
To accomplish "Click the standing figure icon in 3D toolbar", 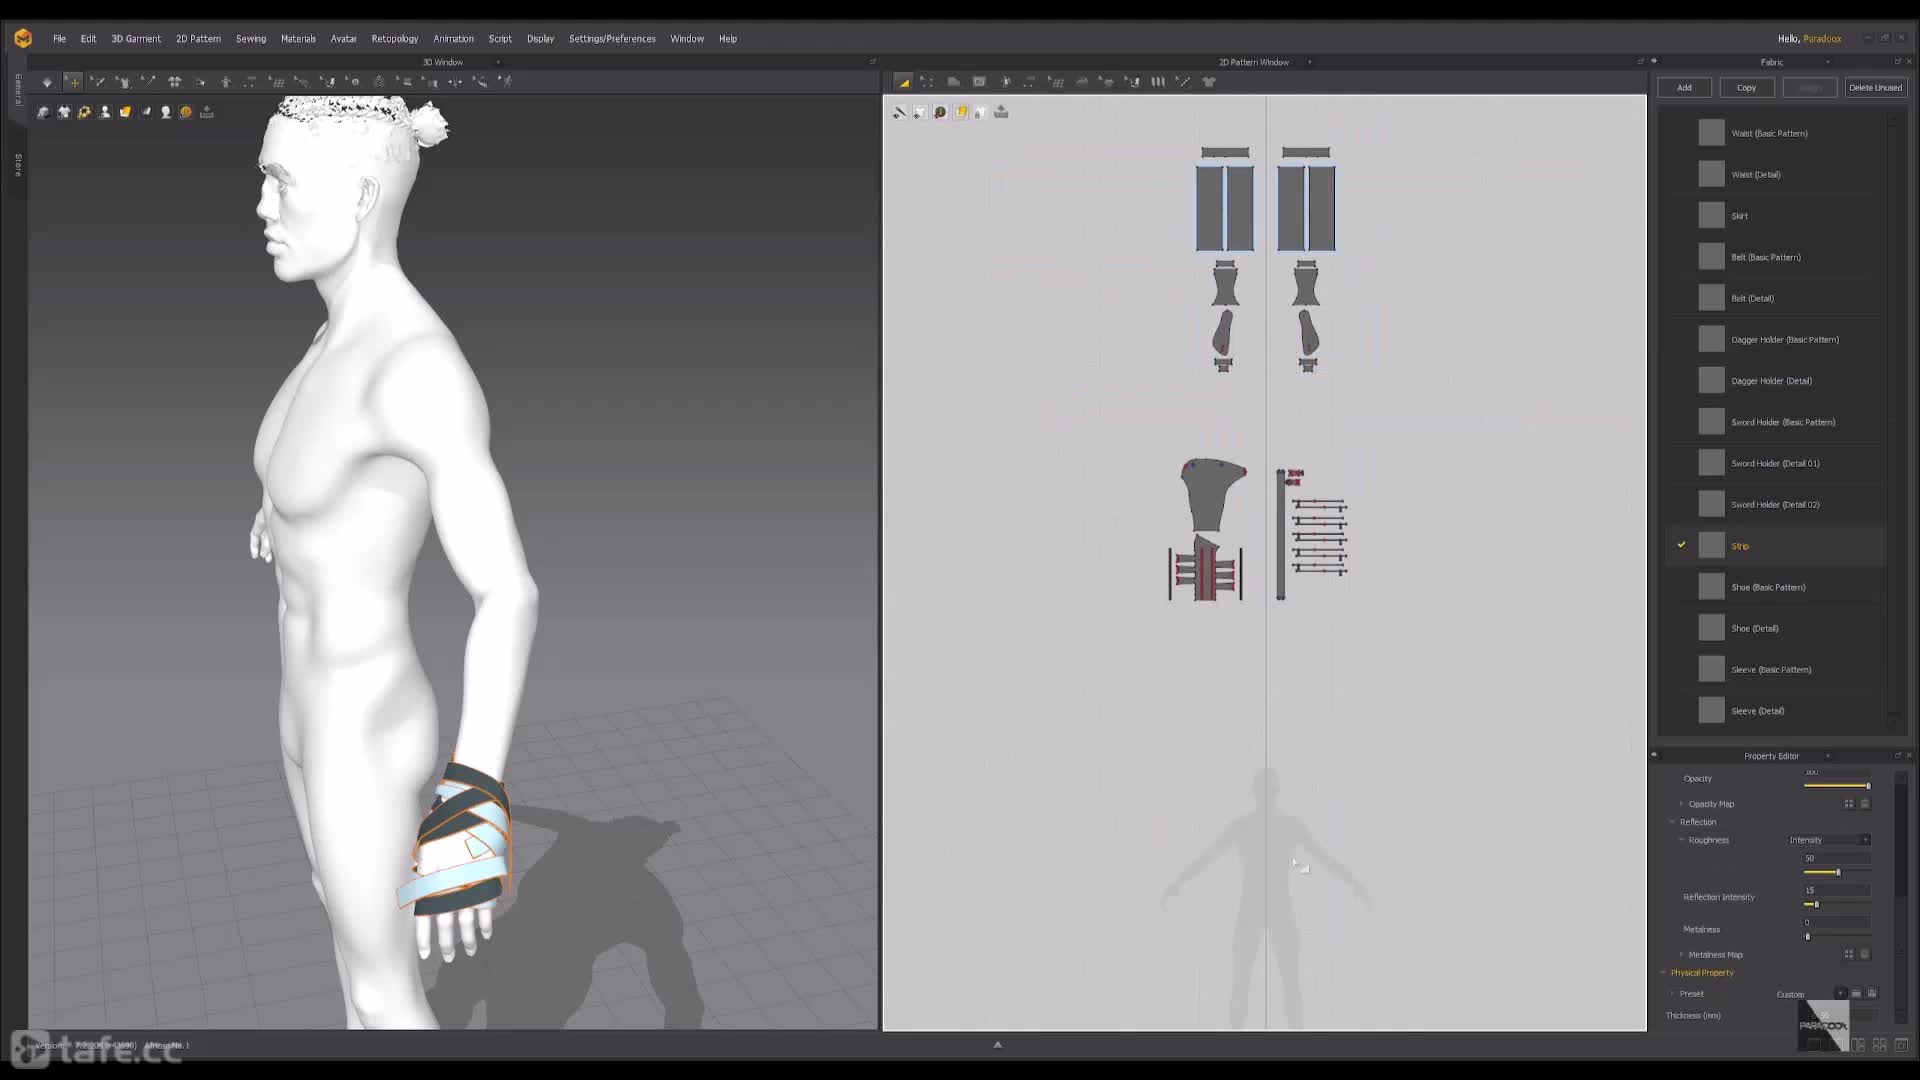I will 225,82.
